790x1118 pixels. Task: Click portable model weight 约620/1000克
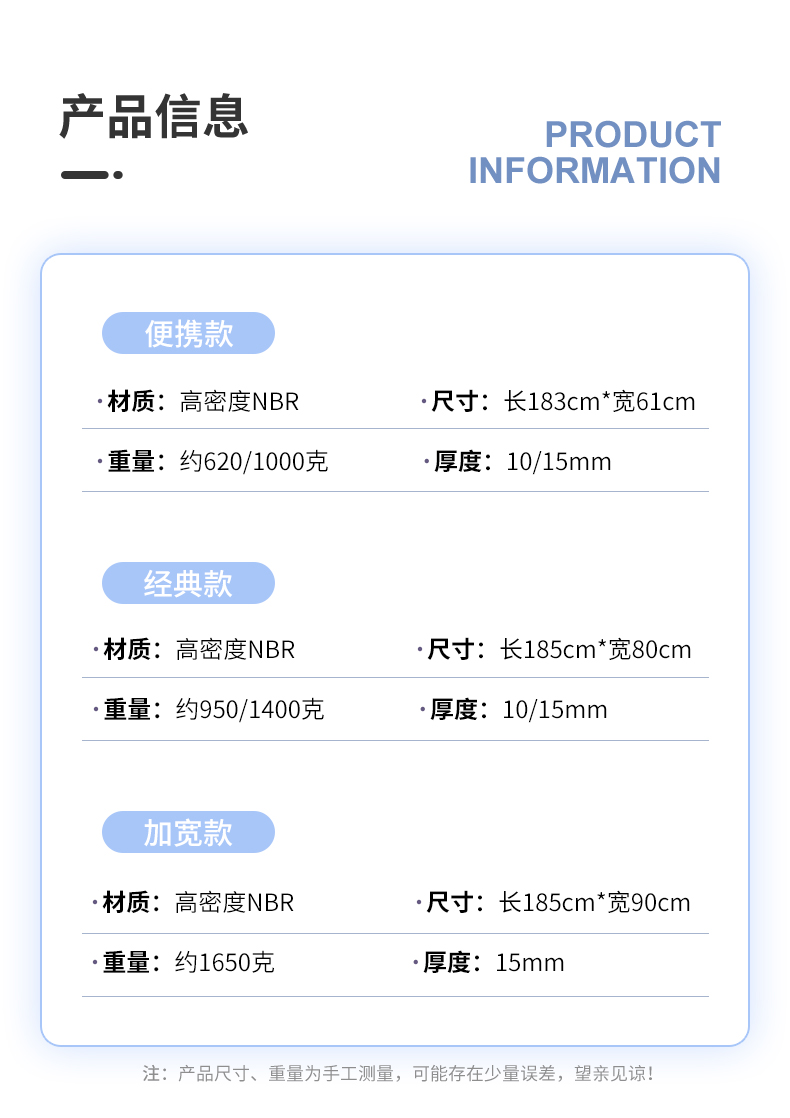coord(254,461)
